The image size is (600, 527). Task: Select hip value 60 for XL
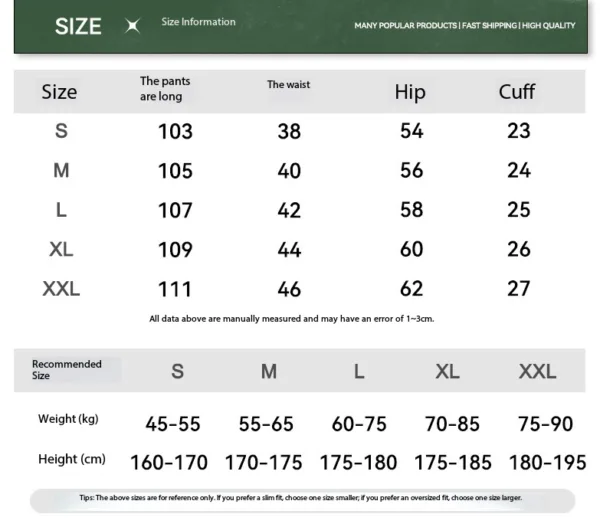point(411,250)
